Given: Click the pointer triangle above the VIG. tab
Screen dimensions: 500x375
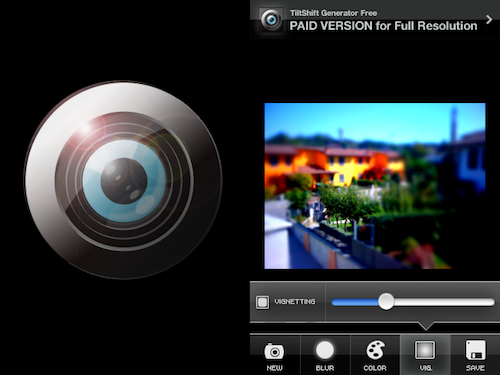Looking at the screenshot, I should [426, 326].
